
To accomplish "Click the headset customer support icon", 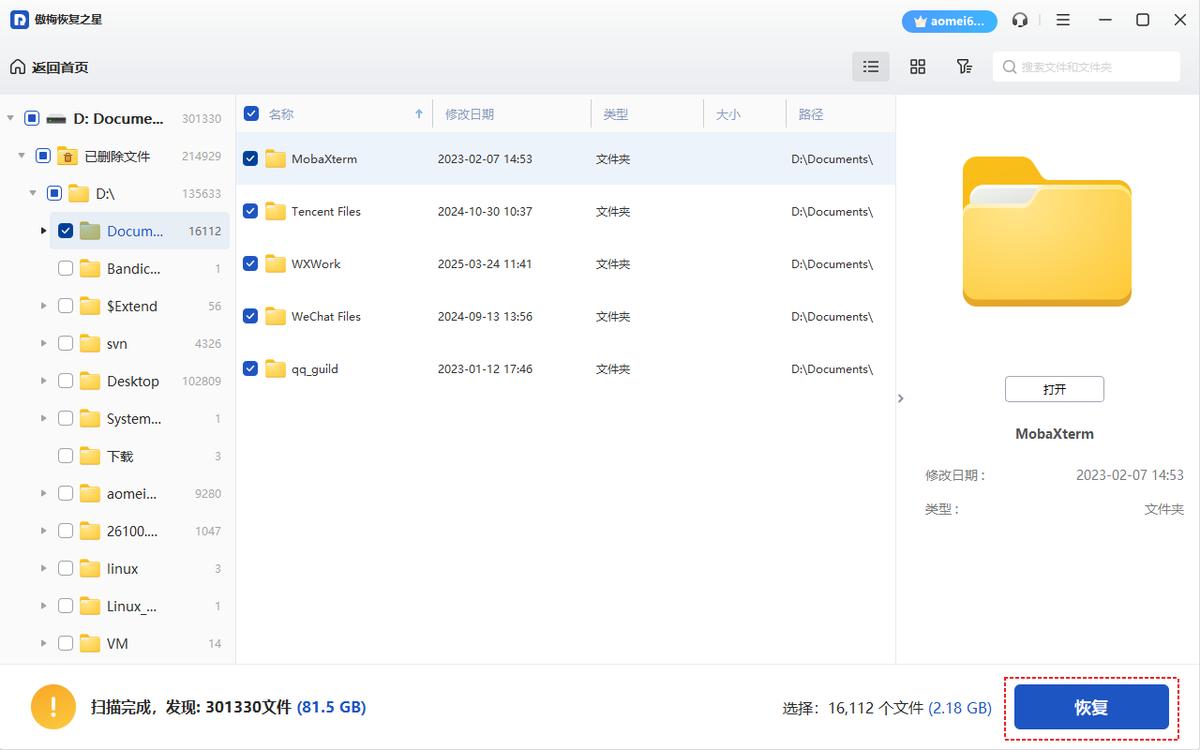I will [1020, 20].
